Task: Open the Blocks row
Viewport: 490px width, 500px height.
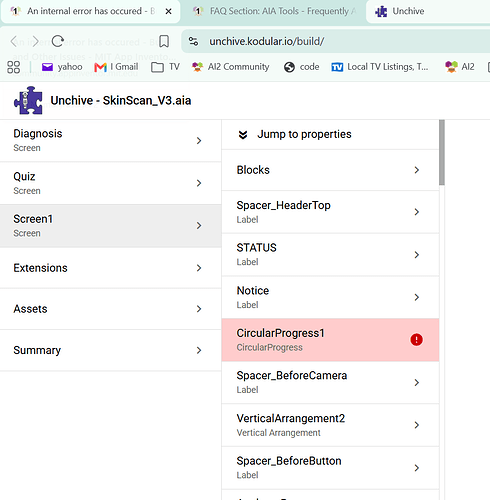Action: point(330,170)
